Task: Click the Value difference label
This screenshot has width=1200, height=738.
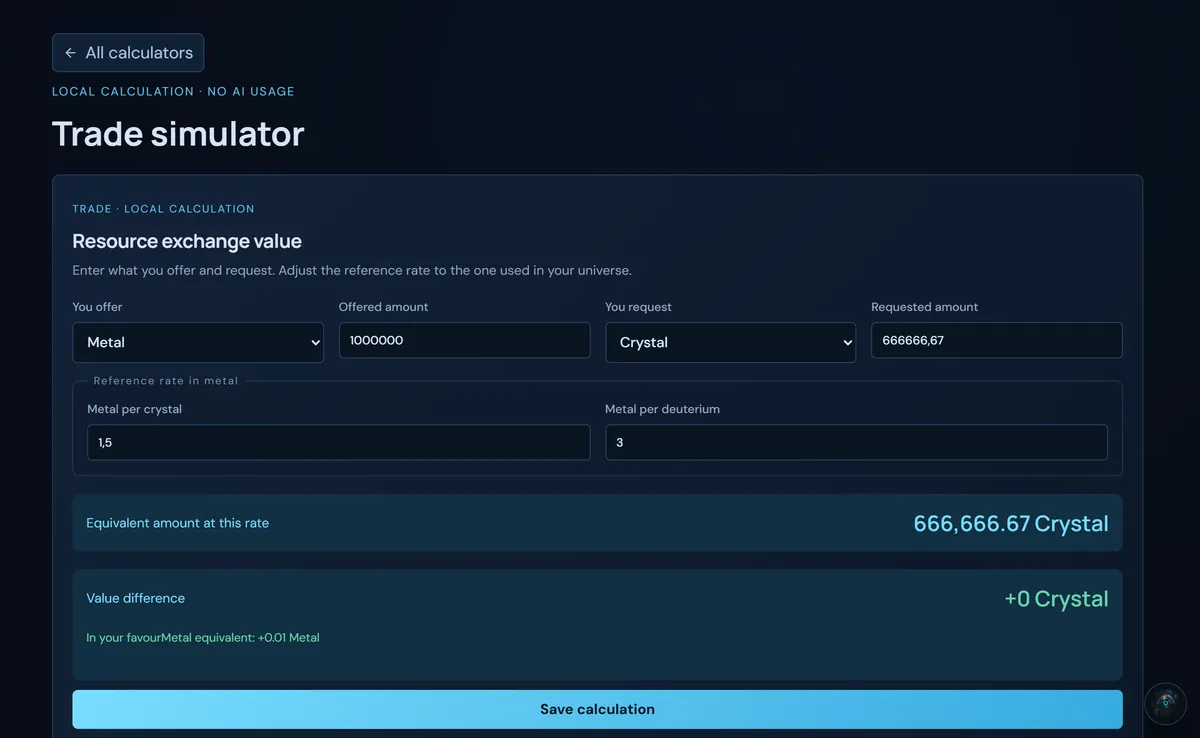Action: point(136,598)
